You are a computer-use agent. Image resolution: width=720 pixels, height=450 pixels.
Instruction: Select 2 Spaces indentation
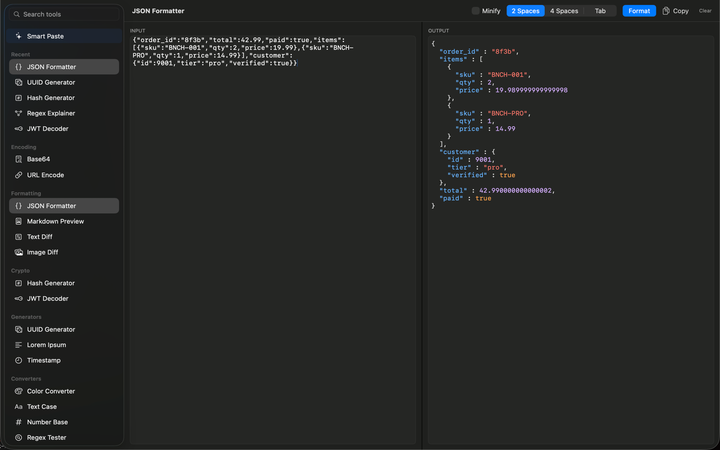[x=525, y=11]
